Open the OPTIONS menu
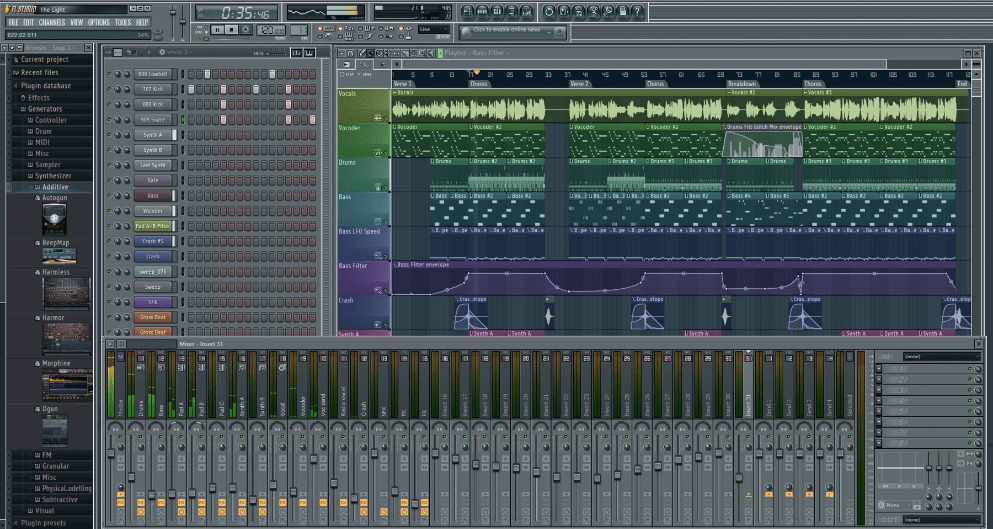The height and width of the screenshot is (529, 993). click(99, 22)
